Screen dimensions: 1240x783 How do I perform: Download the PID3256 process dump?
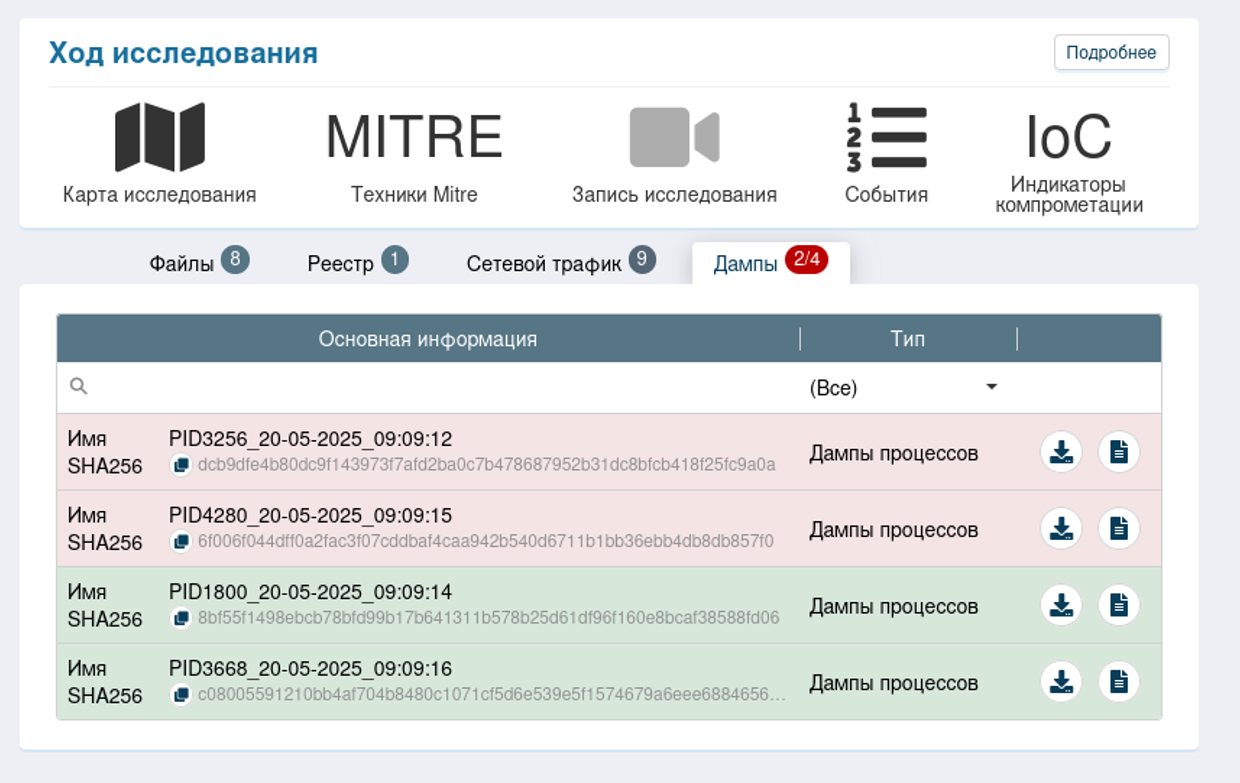point(1061,452)
